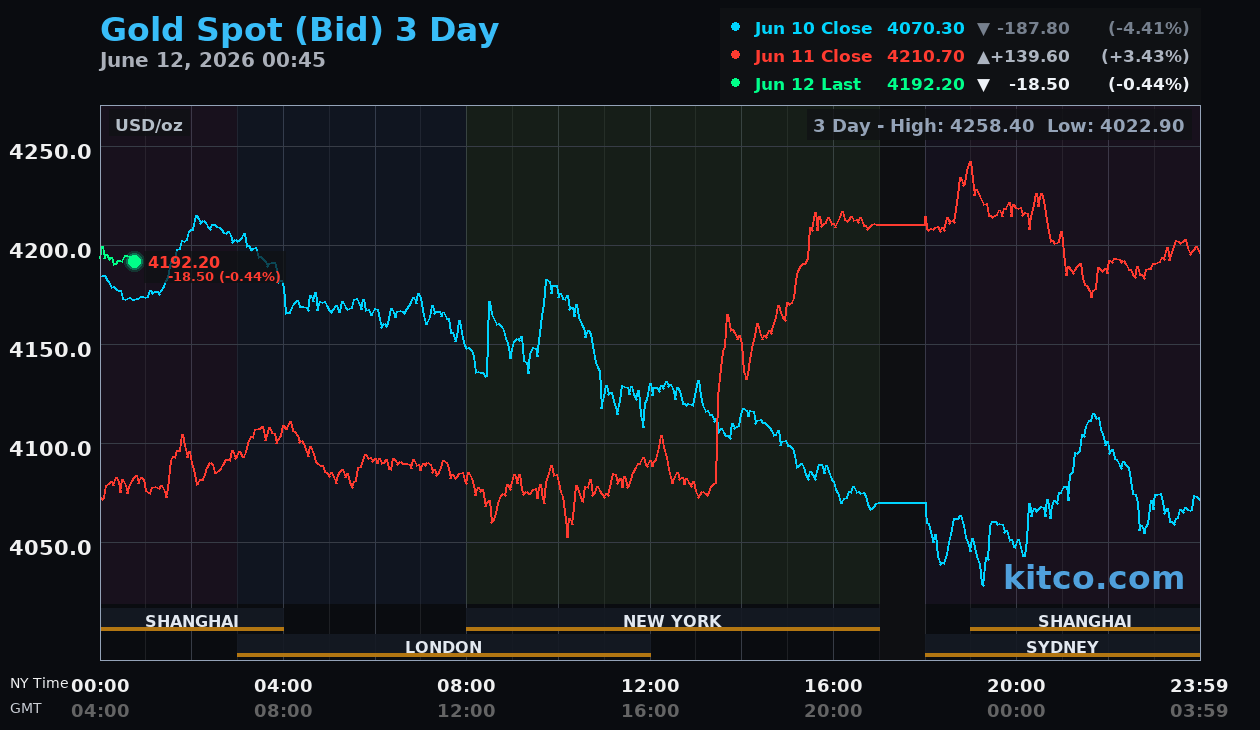
Task: Click the (+3.43%) percent change
Action: coord(1145,57)
